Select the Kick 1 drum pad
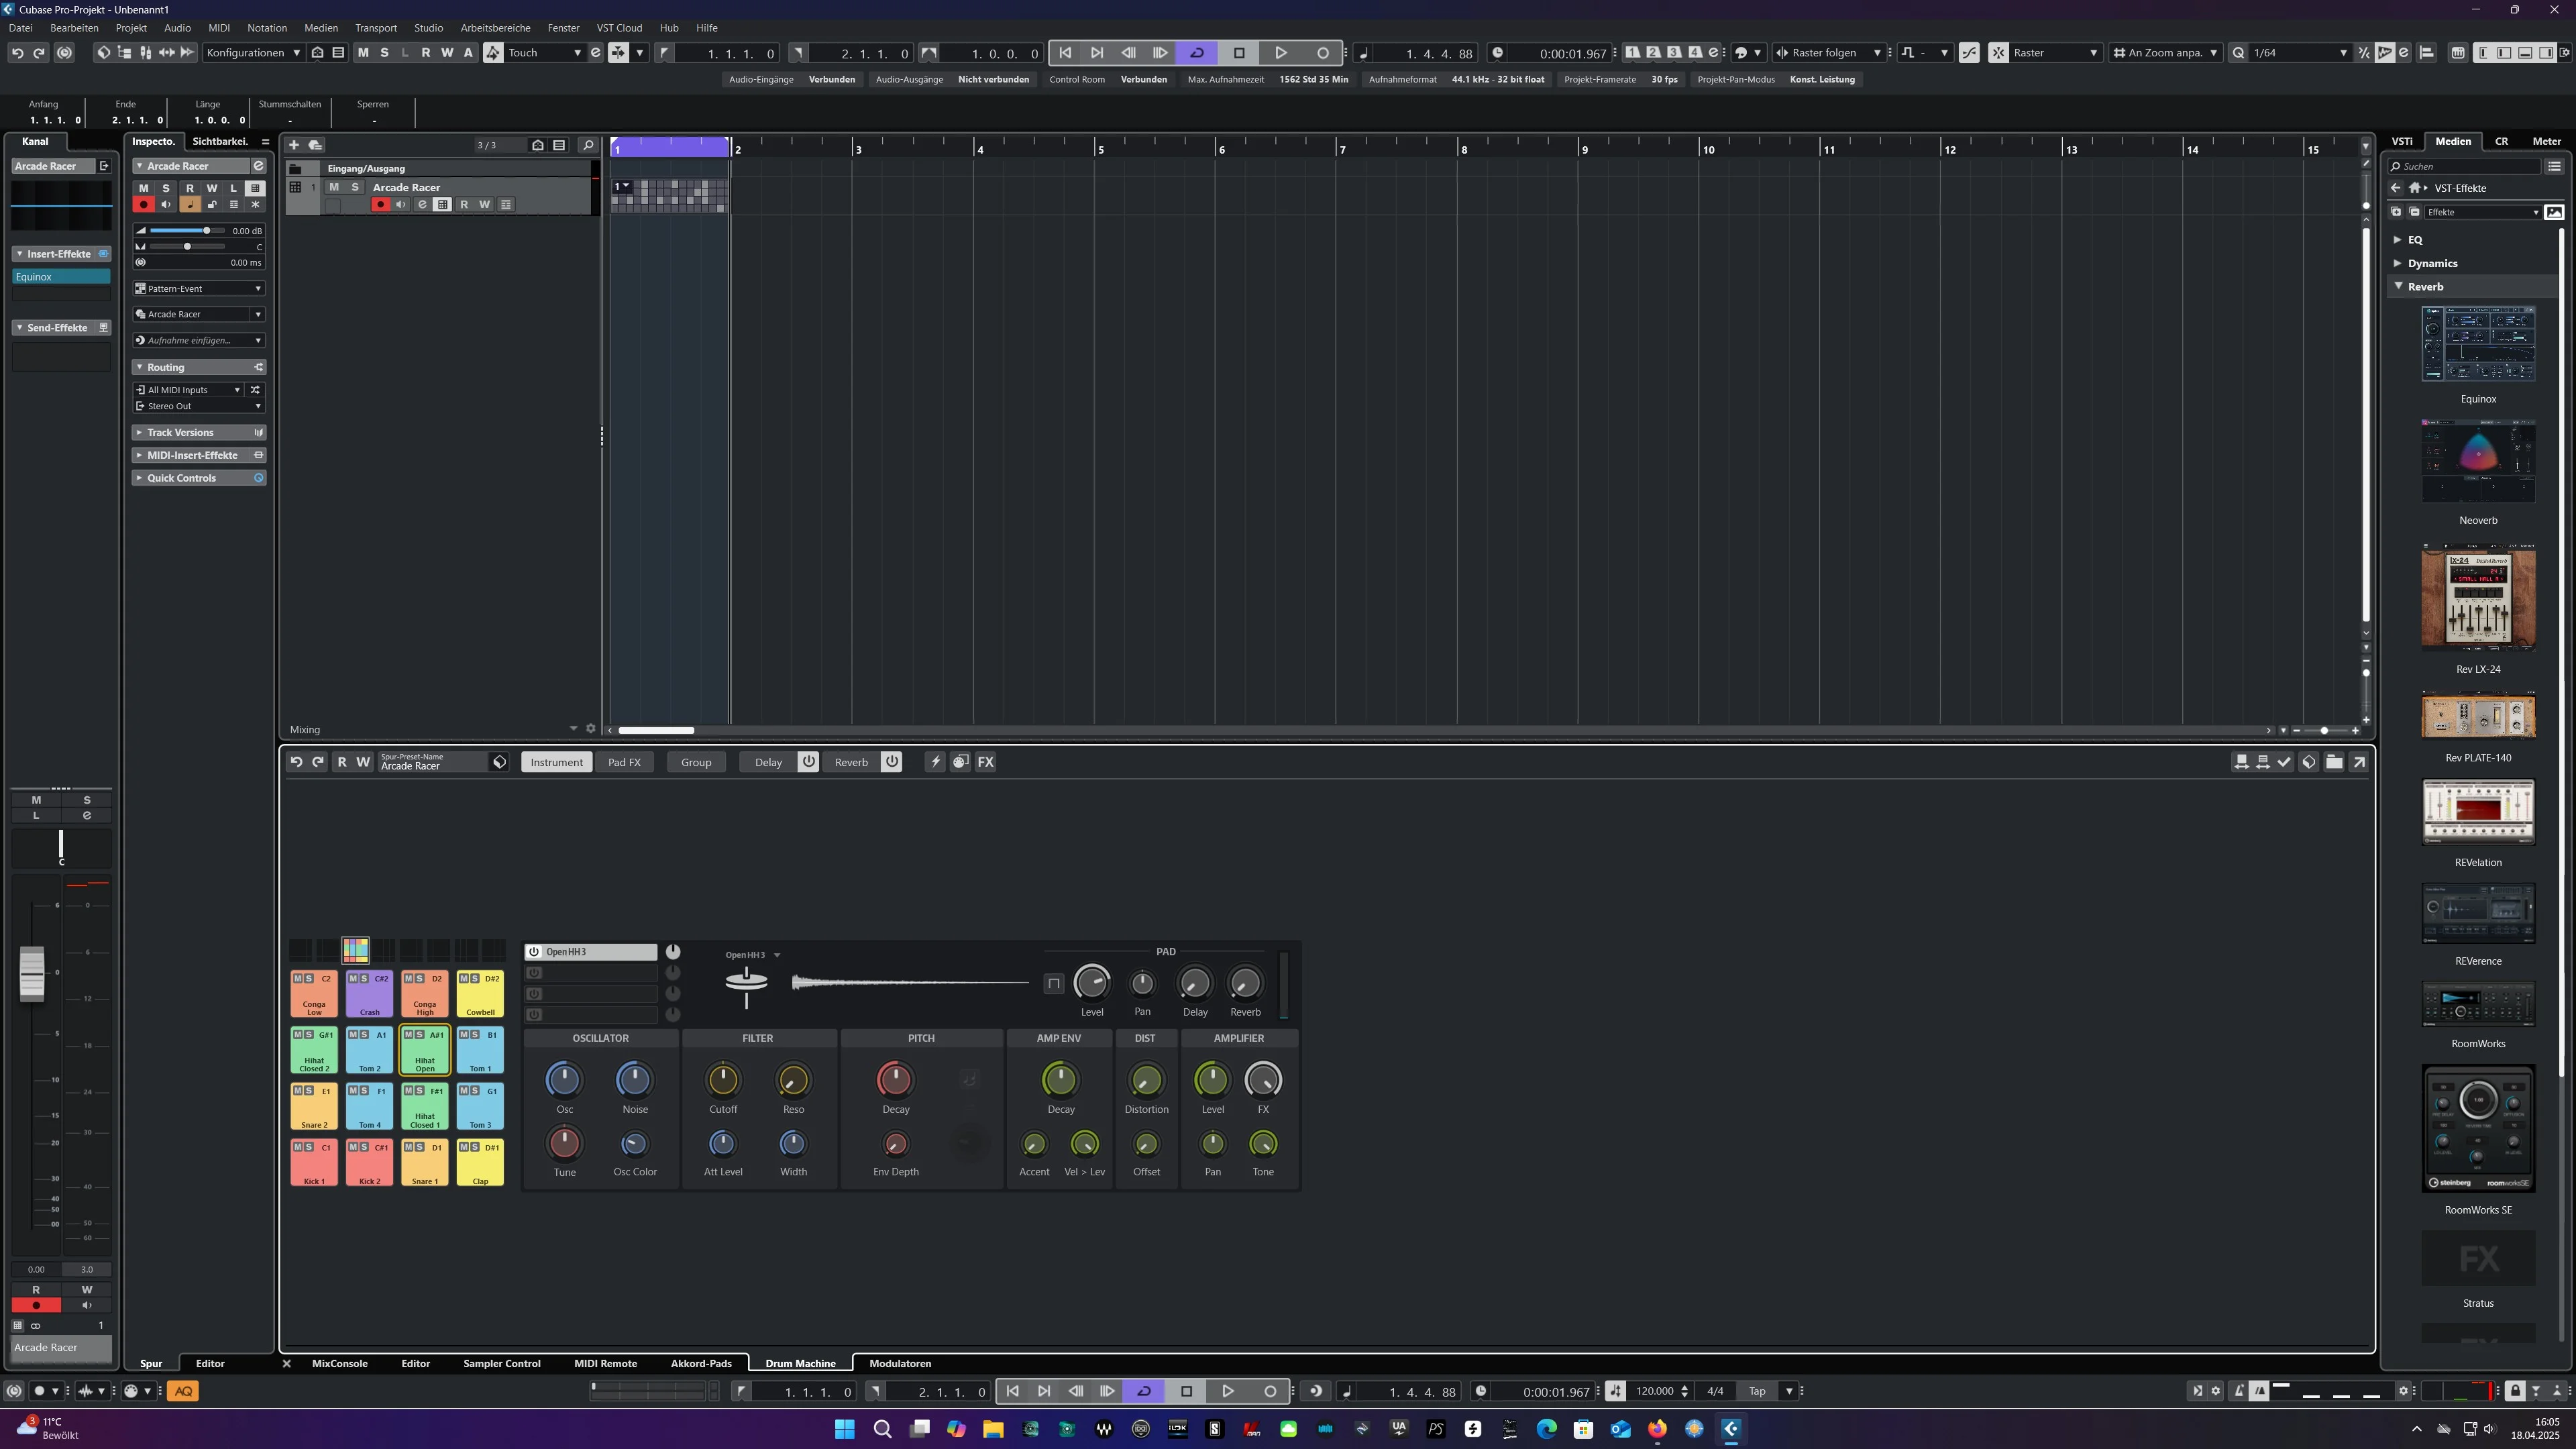The width and height of the screenshot is (2576, 1449). click(x=314, y=1163)
